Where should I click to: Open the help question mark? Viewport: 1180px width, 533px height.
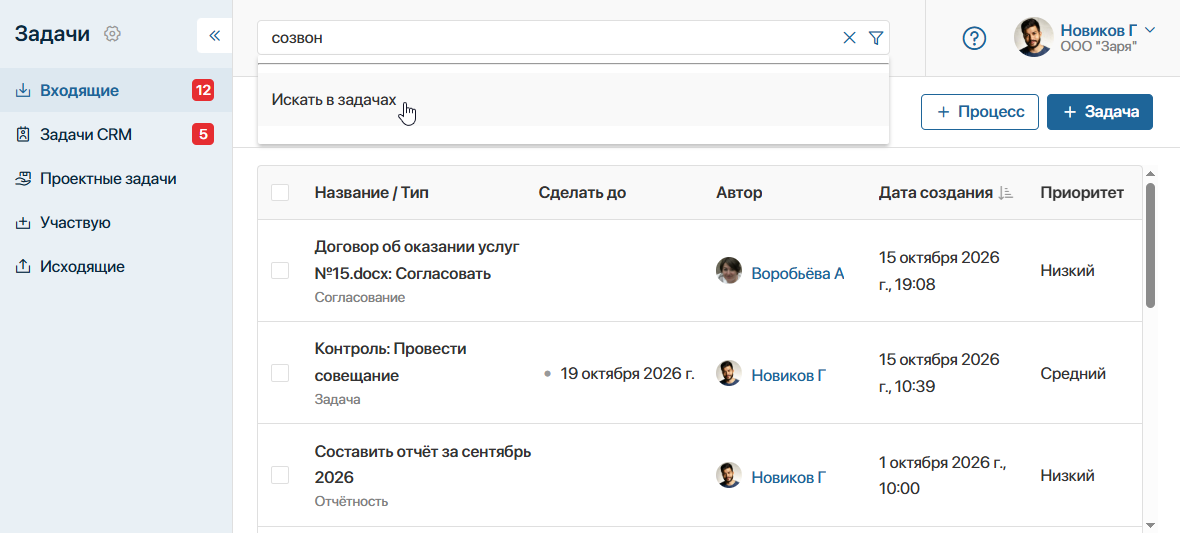975,38
